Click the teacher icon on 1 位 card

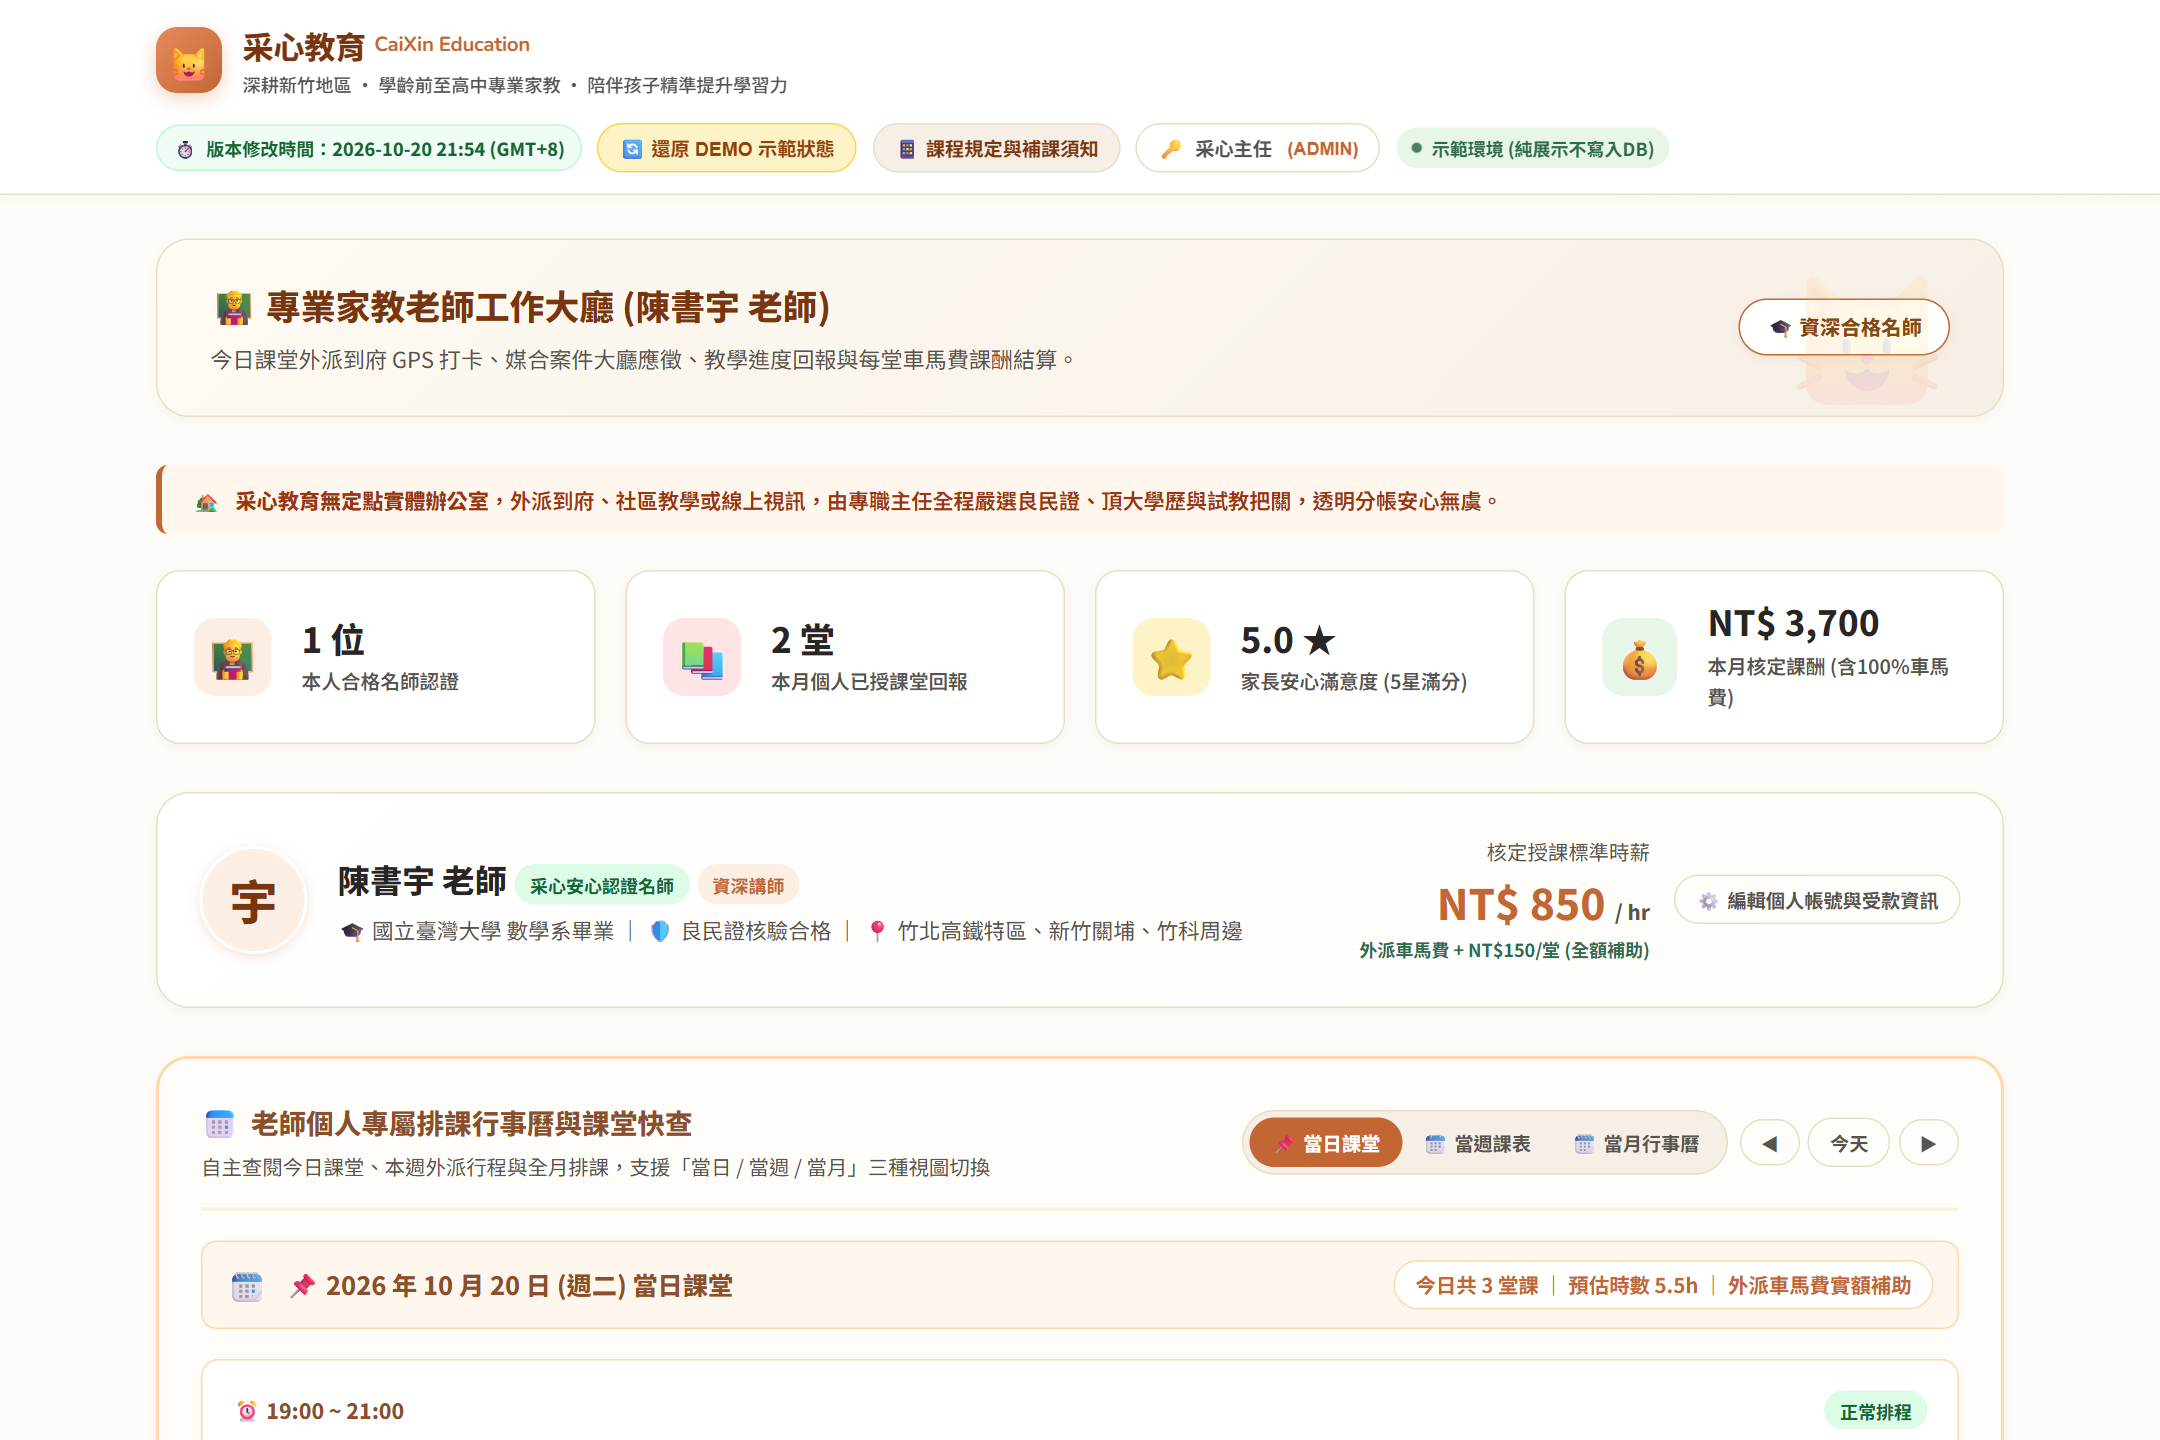point(233,657)
